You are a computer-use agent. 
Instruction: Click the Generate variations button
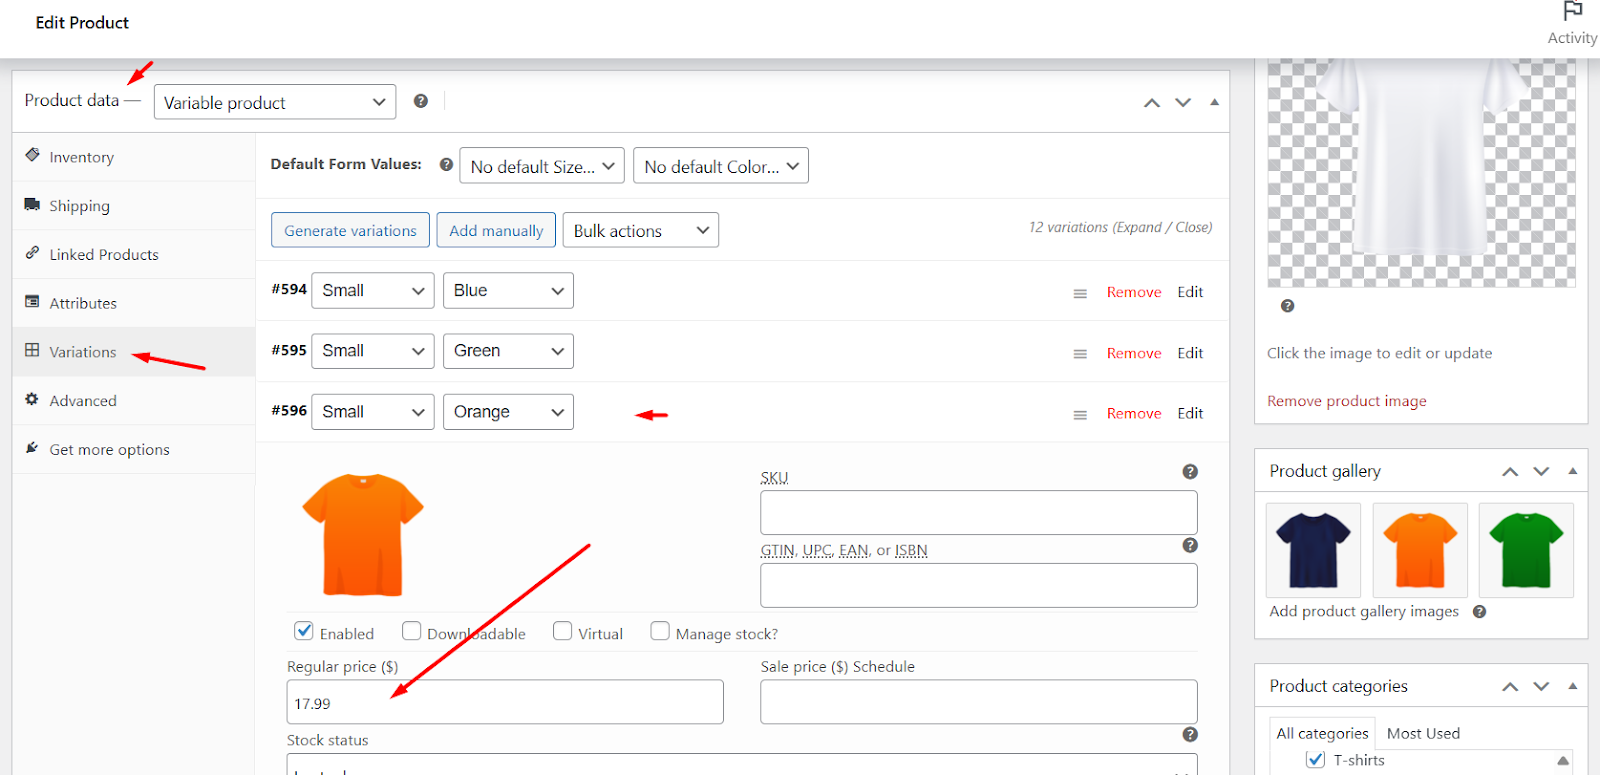[x=350, y=230]
